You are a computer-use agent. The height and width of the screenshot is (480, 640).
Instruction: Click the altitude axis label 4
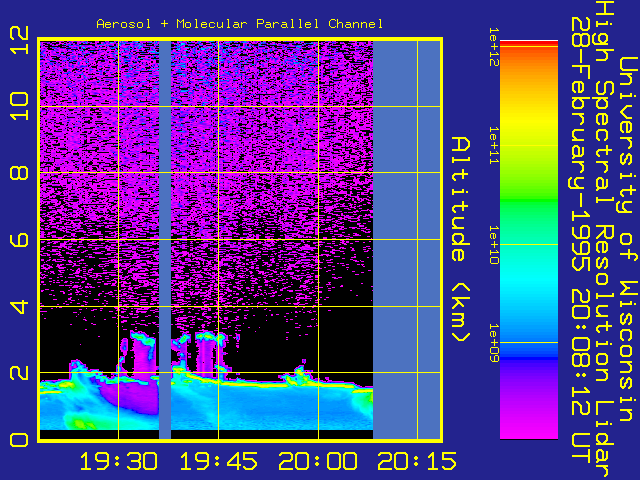(x=19, y=306)
